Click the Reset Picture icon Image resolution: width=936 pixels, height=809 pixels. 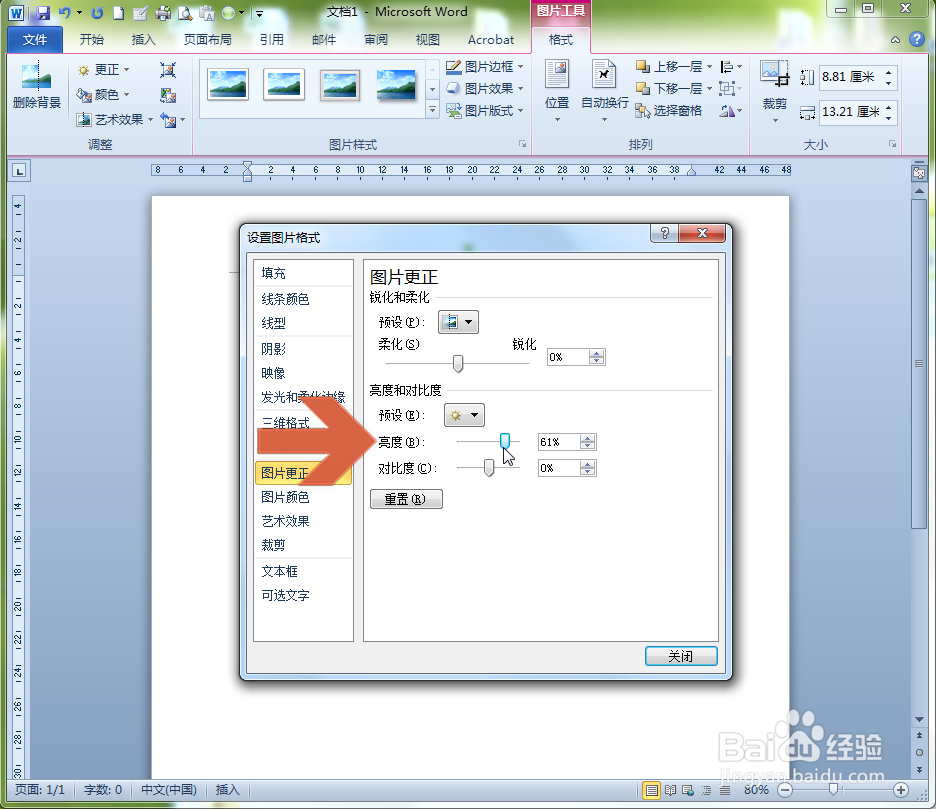(x=169, y=120)
